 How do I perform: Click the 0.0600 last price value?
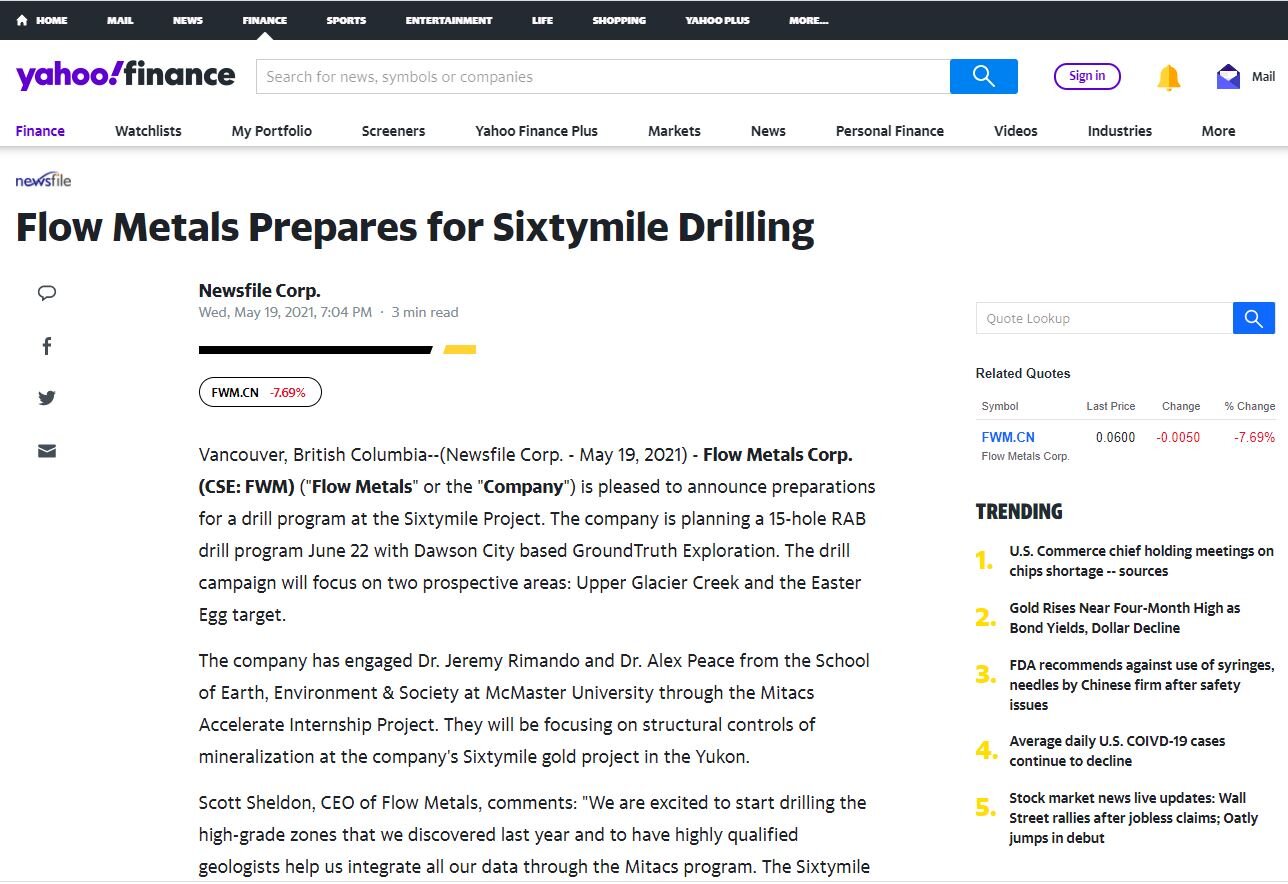click(x=1115, y=437)
